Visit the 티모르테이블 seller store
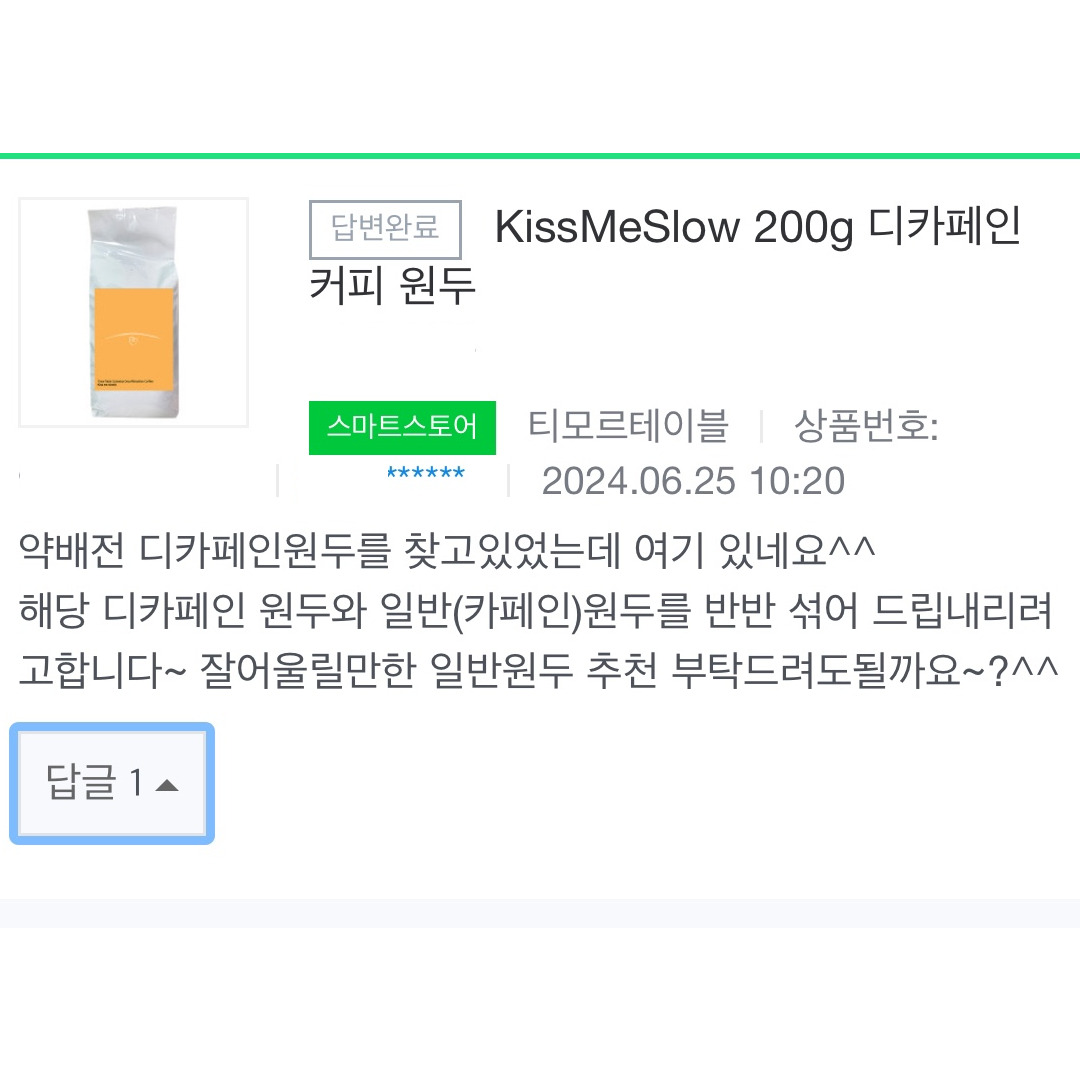The width and height of the screenshot is (1080, 1080). click(x=630, y=427)
